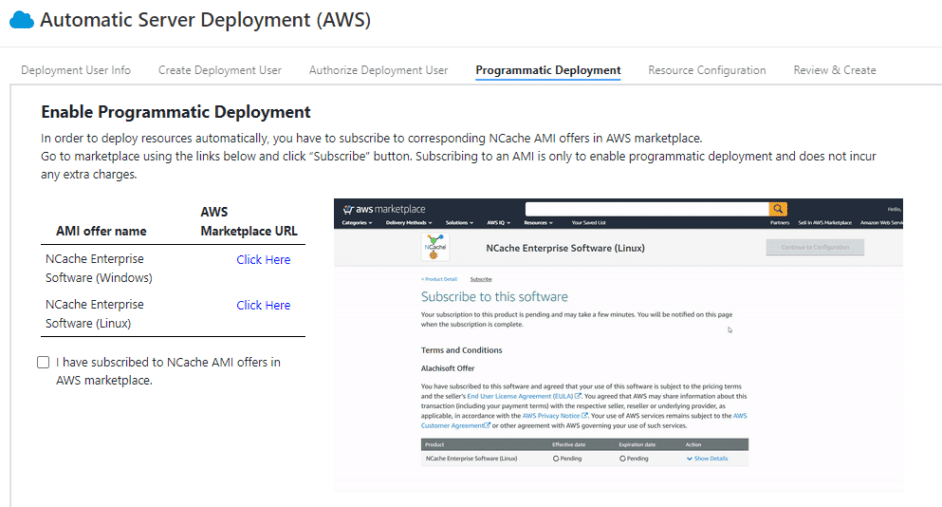Click 'AMI offer name' column header
The image size is (942, 507).
point(101,231)
